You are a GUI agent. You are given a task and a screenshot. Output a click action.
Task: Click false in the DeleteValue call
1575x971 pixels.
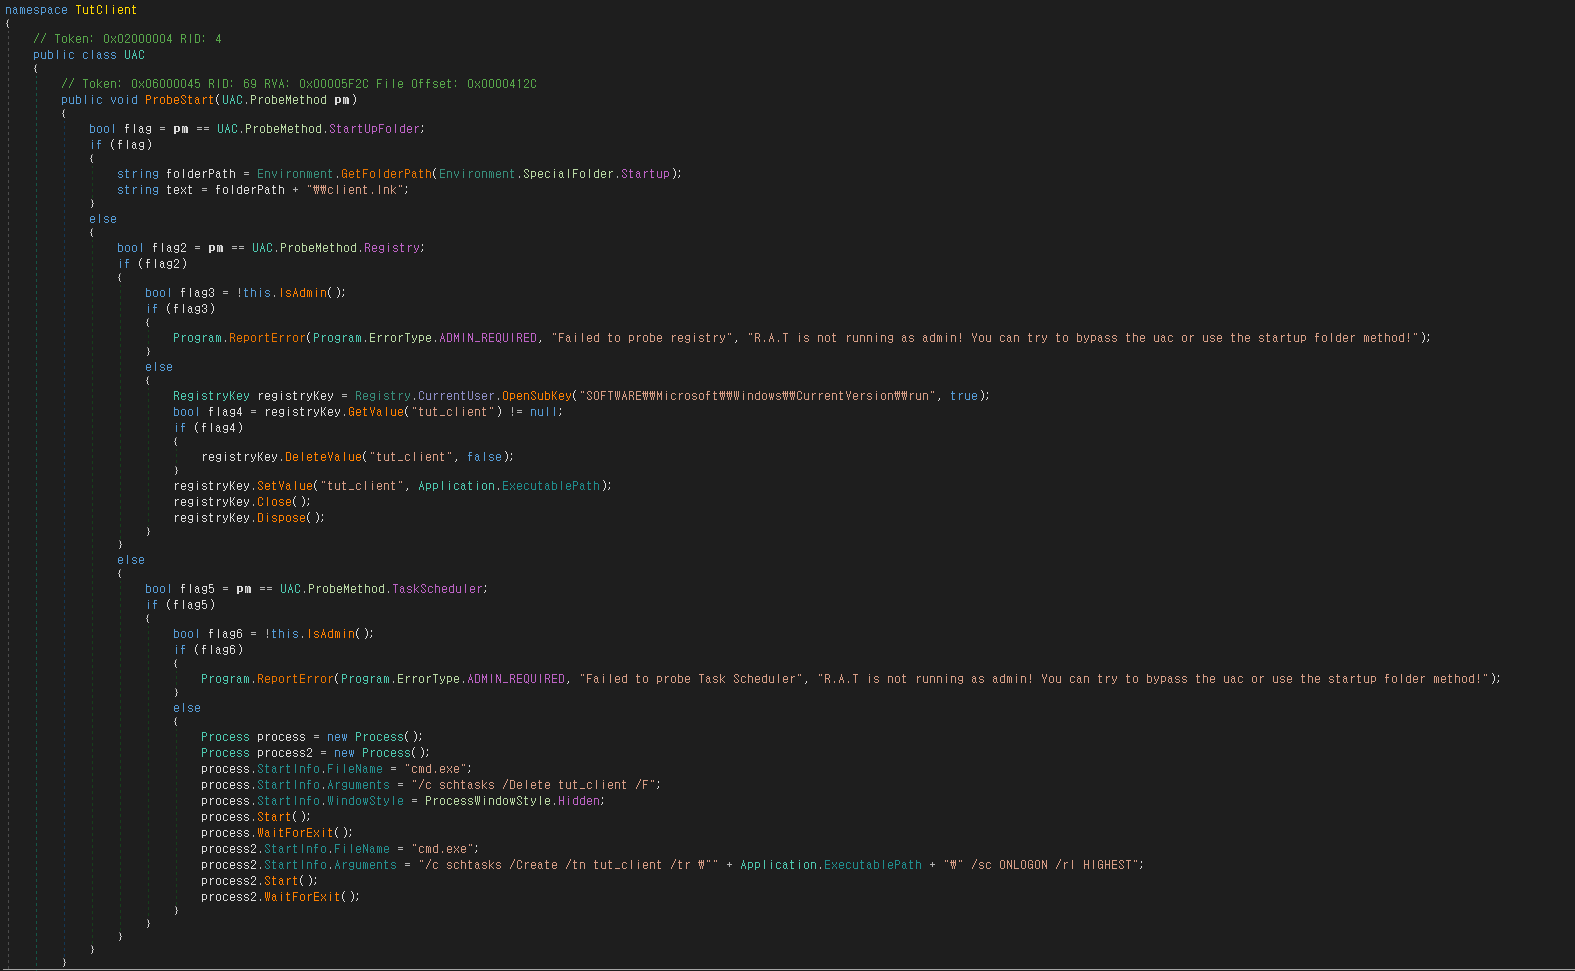click(x=484, y=457)
